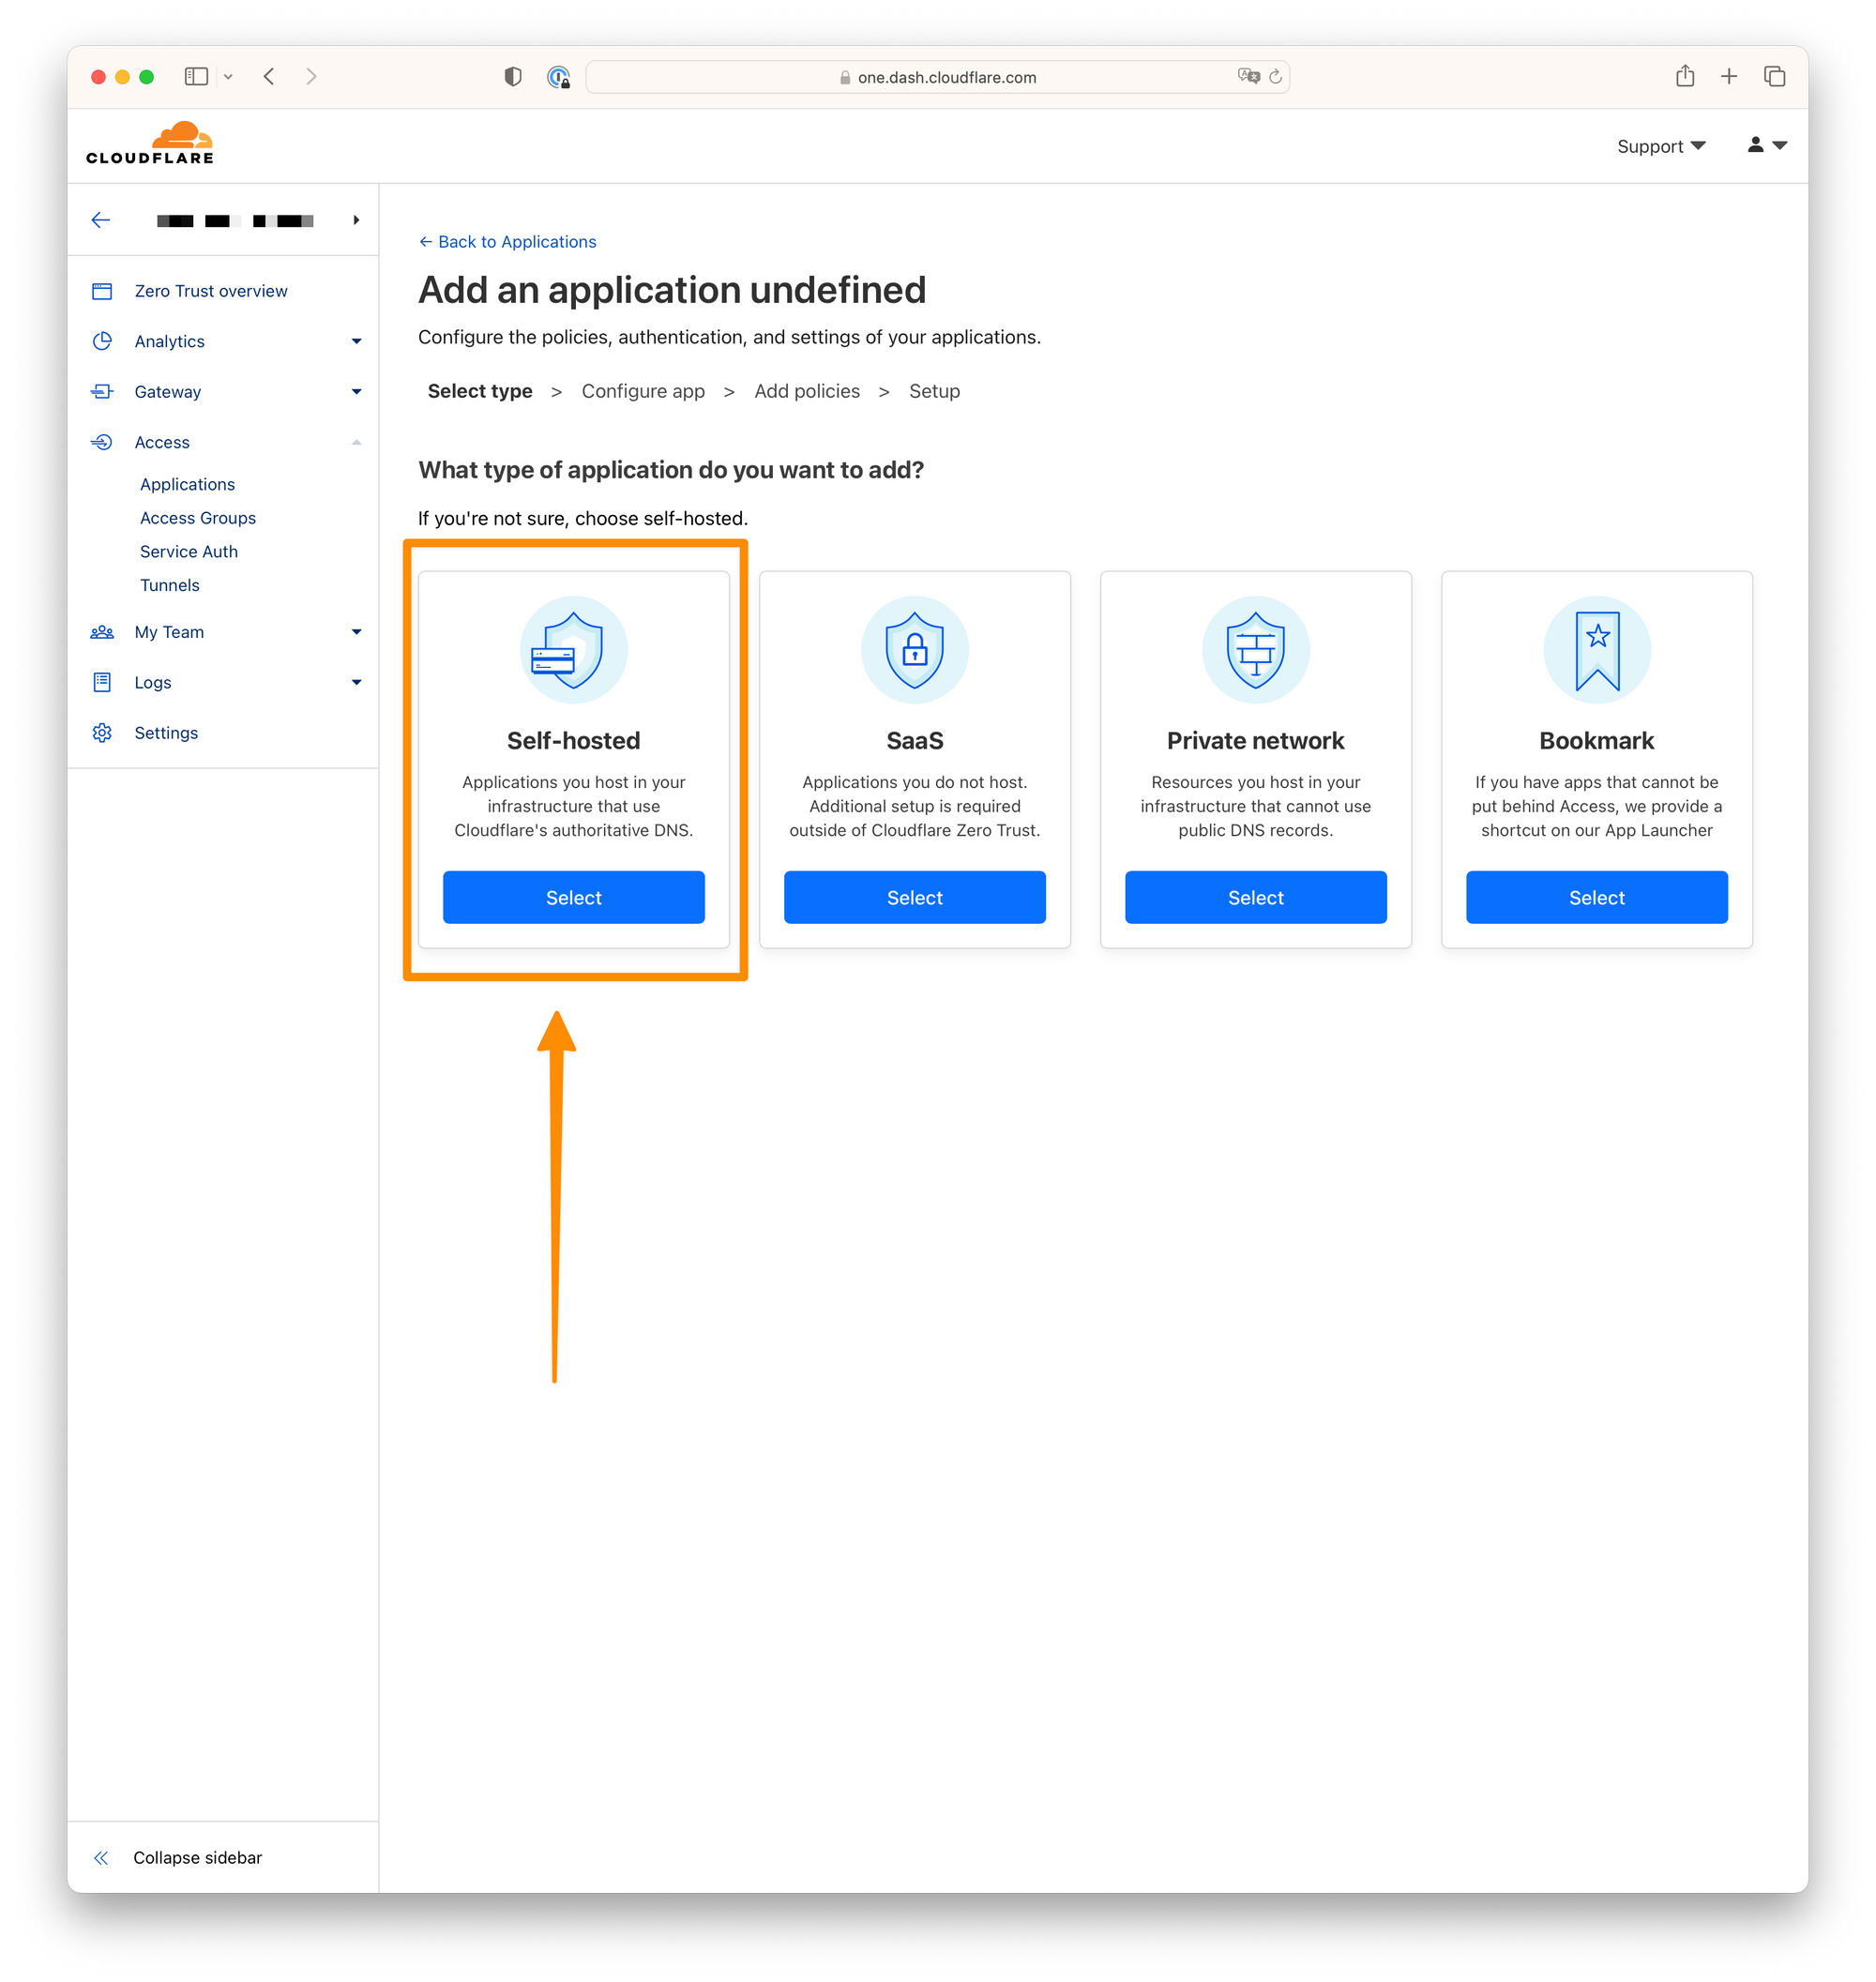This screenshot has height=1982, width=1876.
Task: Go back with browser back arrow
Action: click(269, 76)
